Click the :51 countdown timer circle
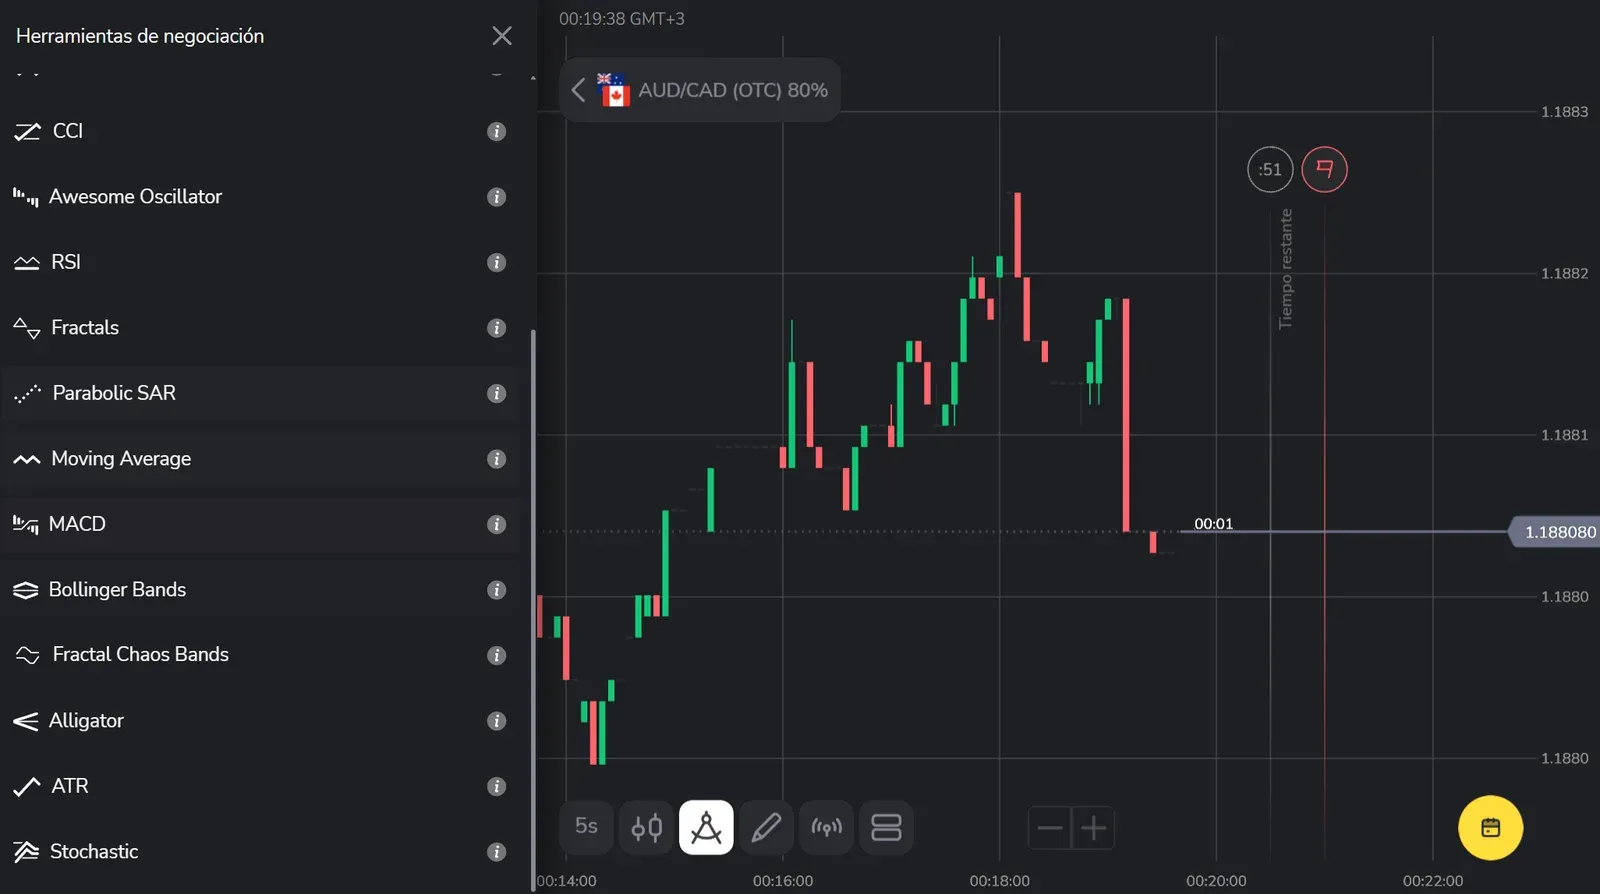The width and height of the screenshot is (1600, 894). (x=1270, y=169)
